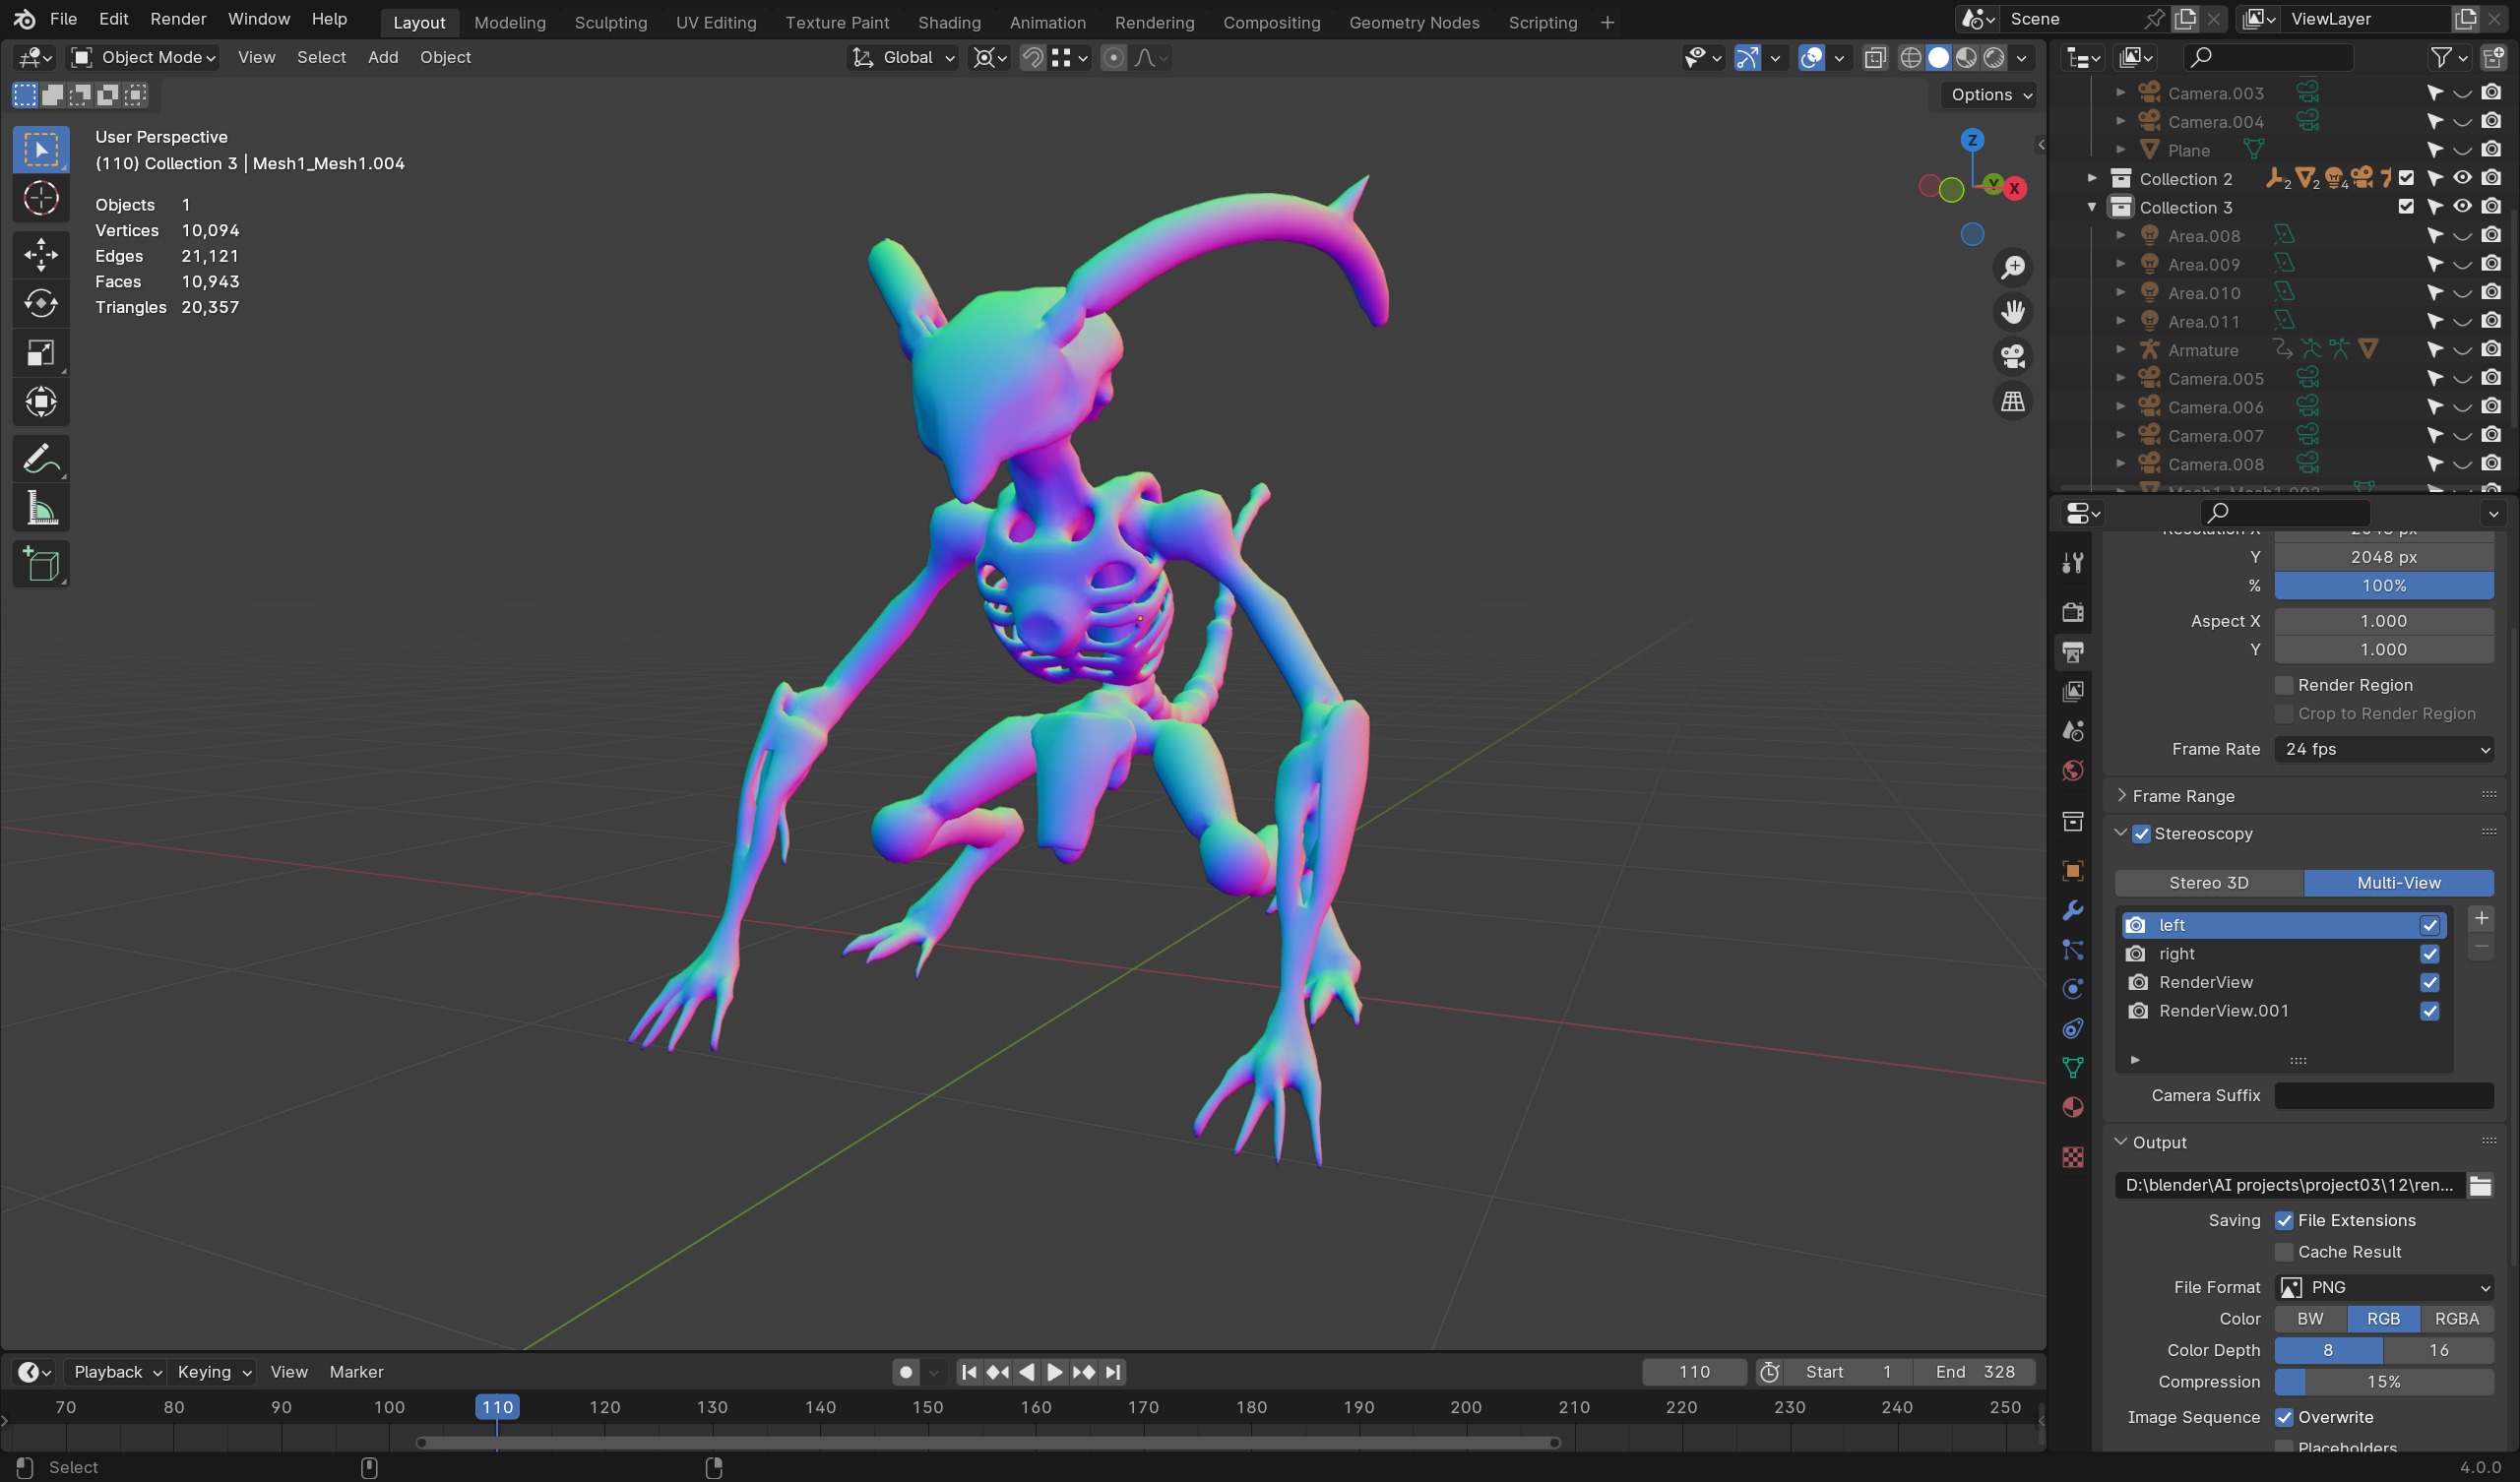This screenshot has width=2520, height=1482.
Task: Open the Global orientation dropdown
Action: pos(903,58)
